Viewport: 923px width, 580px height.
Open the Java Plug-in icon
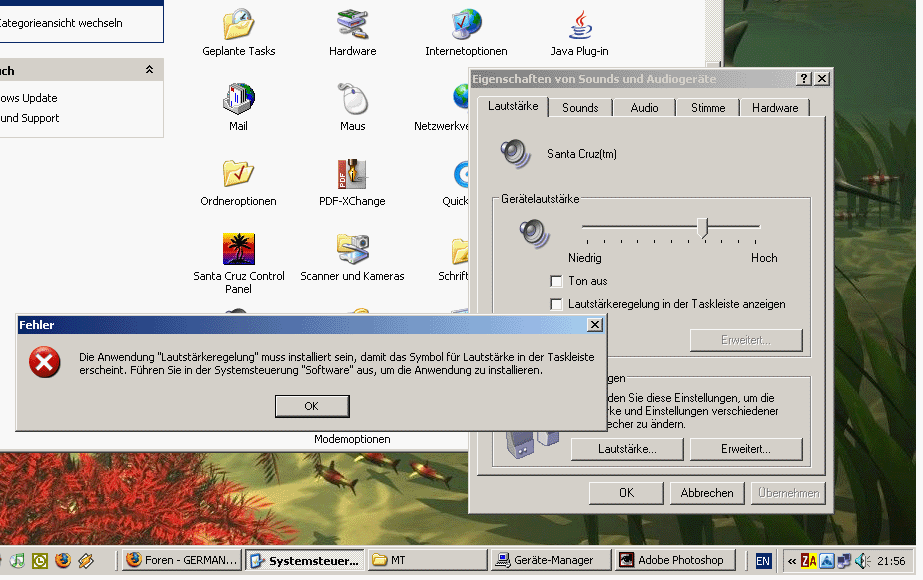tap(579, 25)
